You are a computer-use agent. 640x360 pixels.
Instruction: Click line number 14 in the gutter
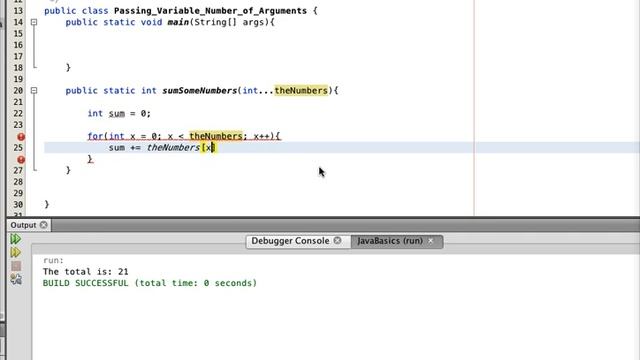[18, 22]
